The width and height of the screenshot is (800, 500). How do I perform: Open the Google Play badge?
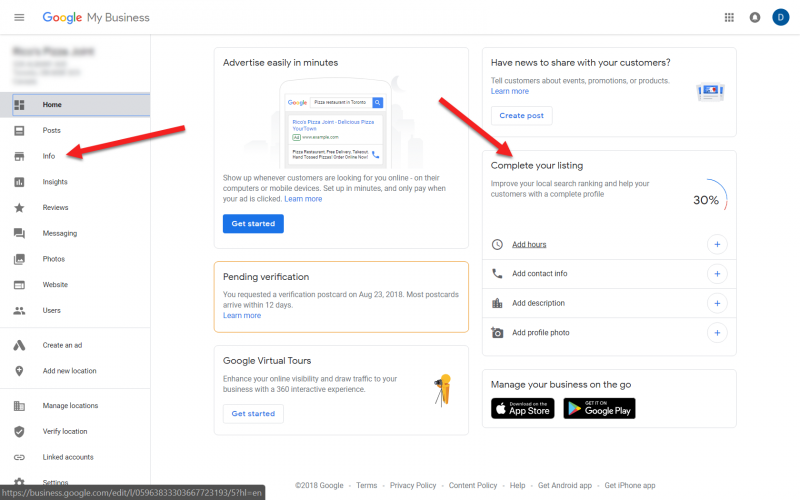pyautogui.click(x=599, y=408)
